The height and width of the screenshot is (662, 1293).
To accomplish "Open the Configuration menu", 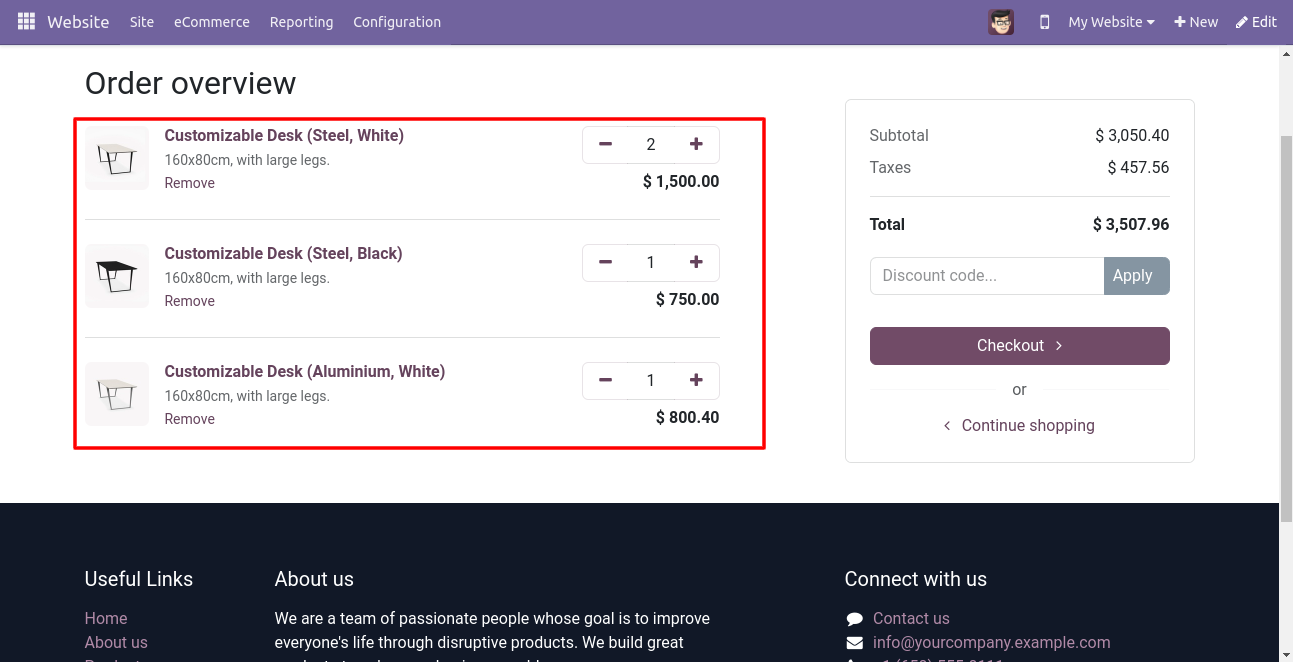I will pyautogui.click(x=397, y=22).
